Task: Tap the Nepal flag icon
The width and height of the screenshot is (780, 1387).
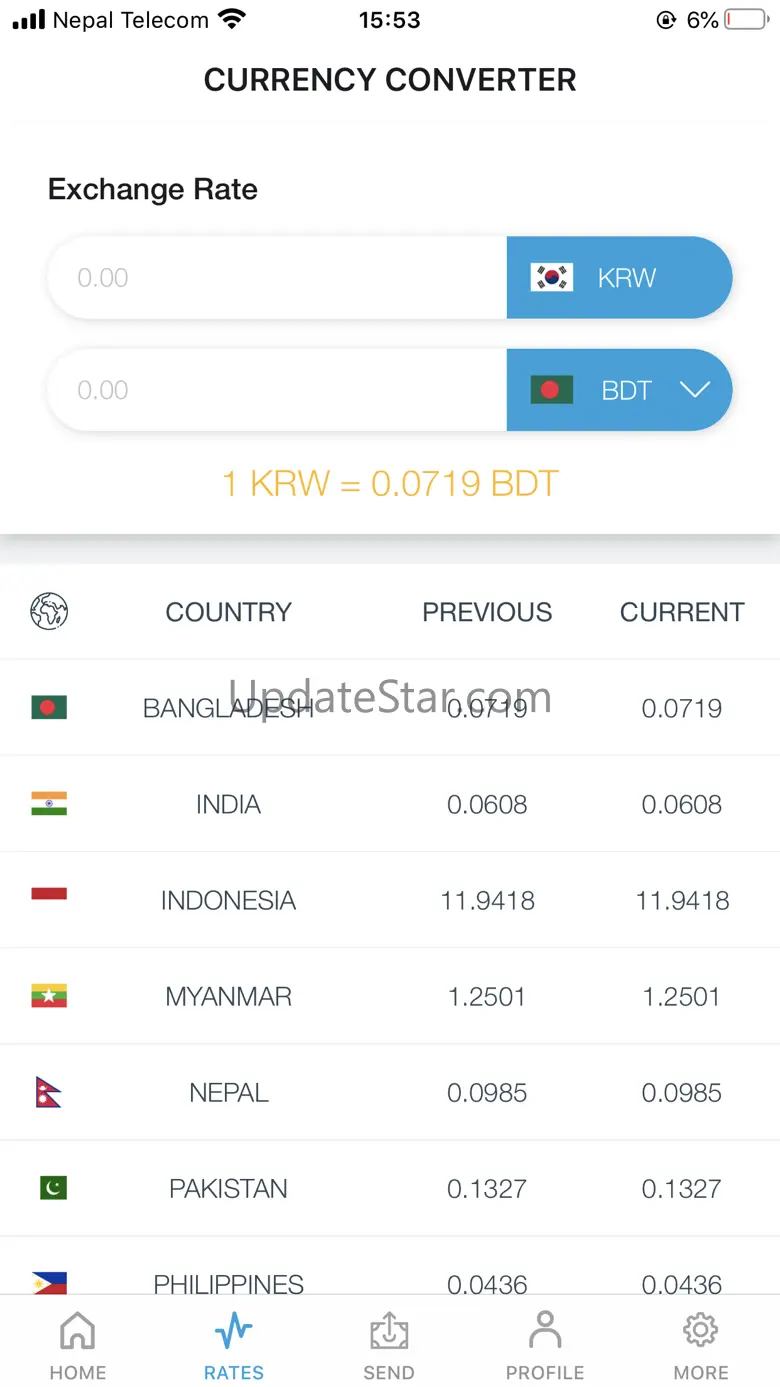Action: pyautogui.click(x=48, y=1092)
